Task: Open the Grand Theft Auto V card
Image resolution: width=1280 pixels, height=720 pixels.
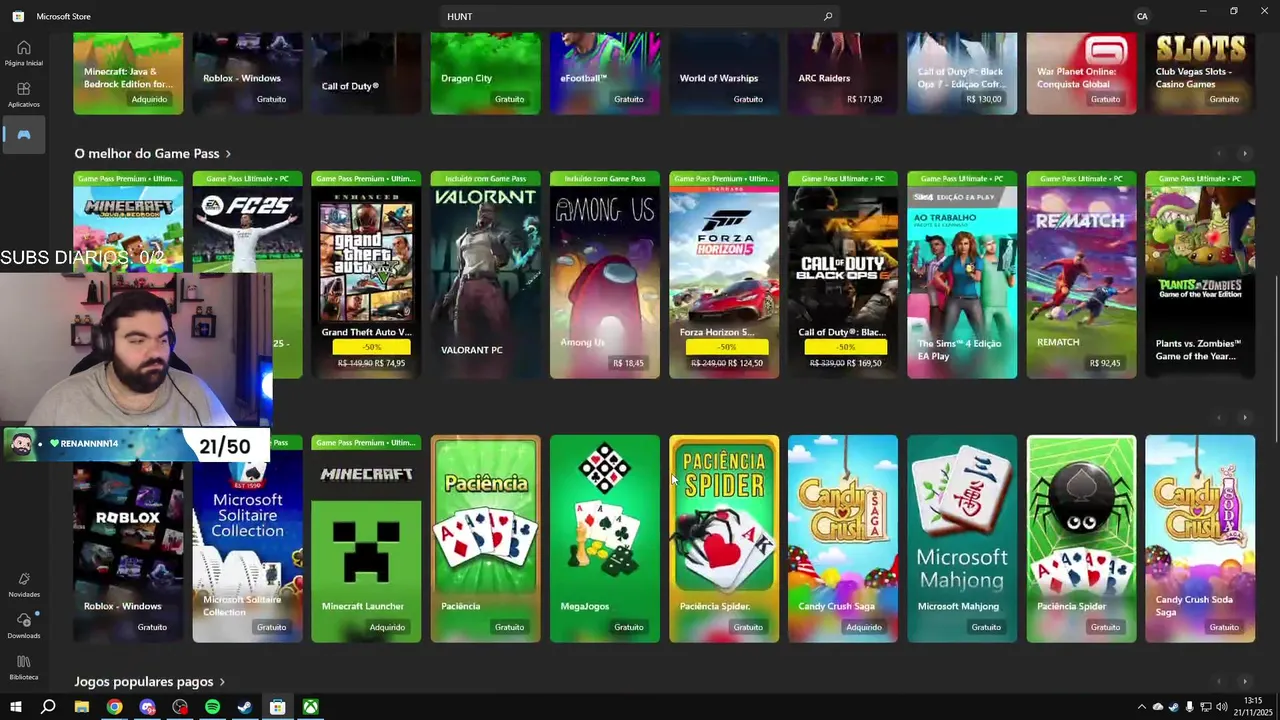Action: point(366,275)
